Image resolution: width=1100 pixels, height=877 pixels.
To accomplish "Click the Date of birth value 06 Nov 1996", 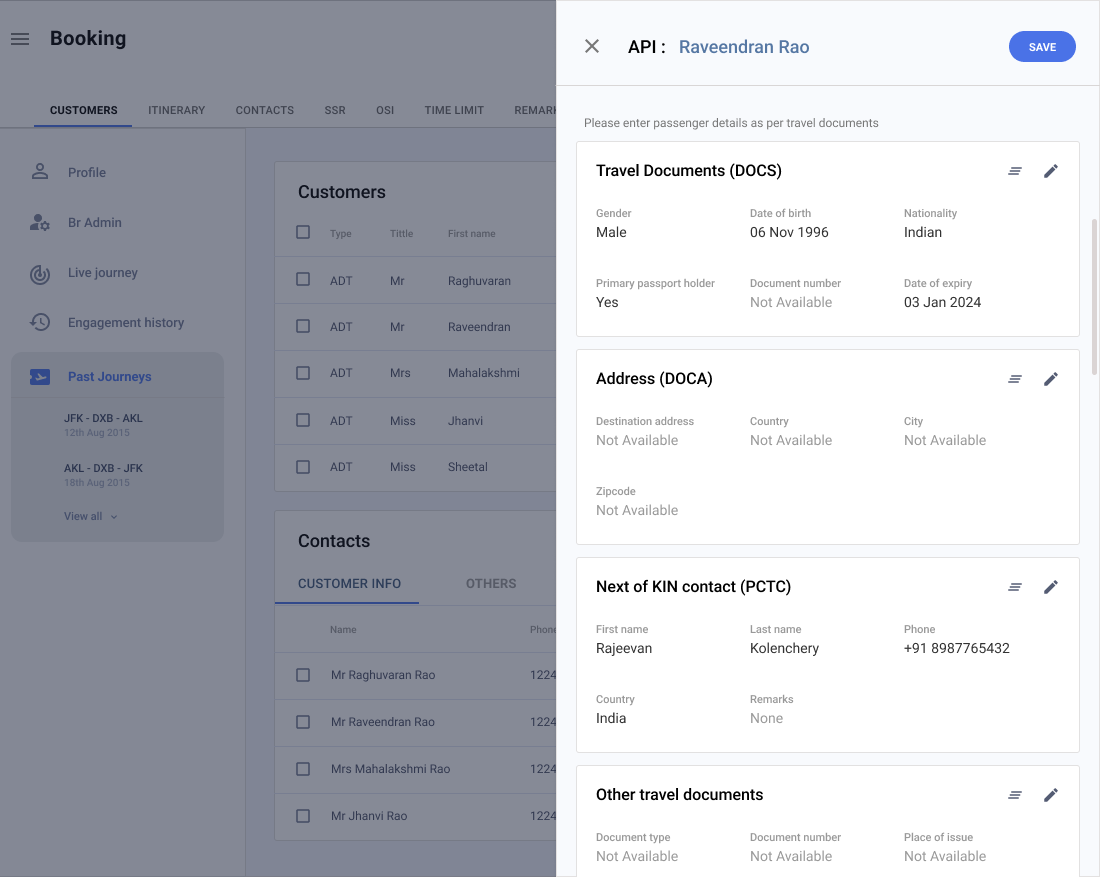I will pos(789,232).
